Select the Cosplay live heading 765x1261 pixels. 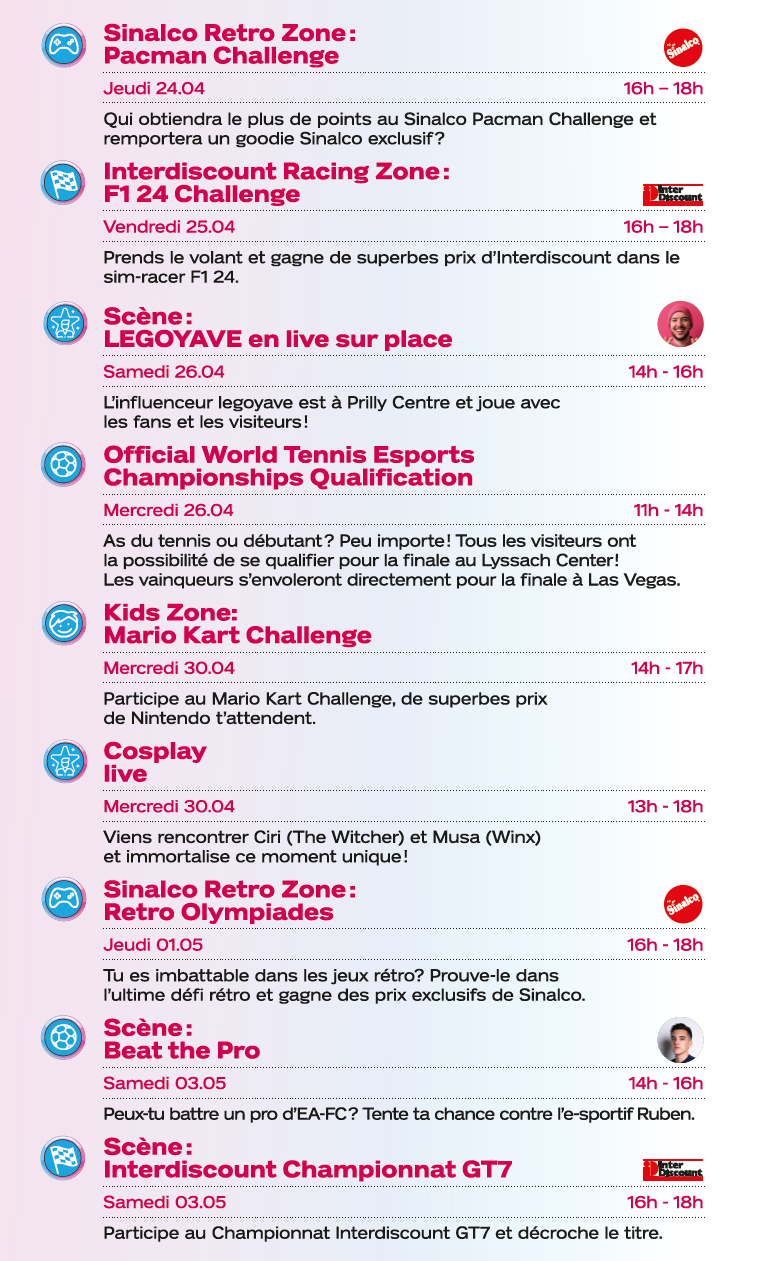click(155, 762)
